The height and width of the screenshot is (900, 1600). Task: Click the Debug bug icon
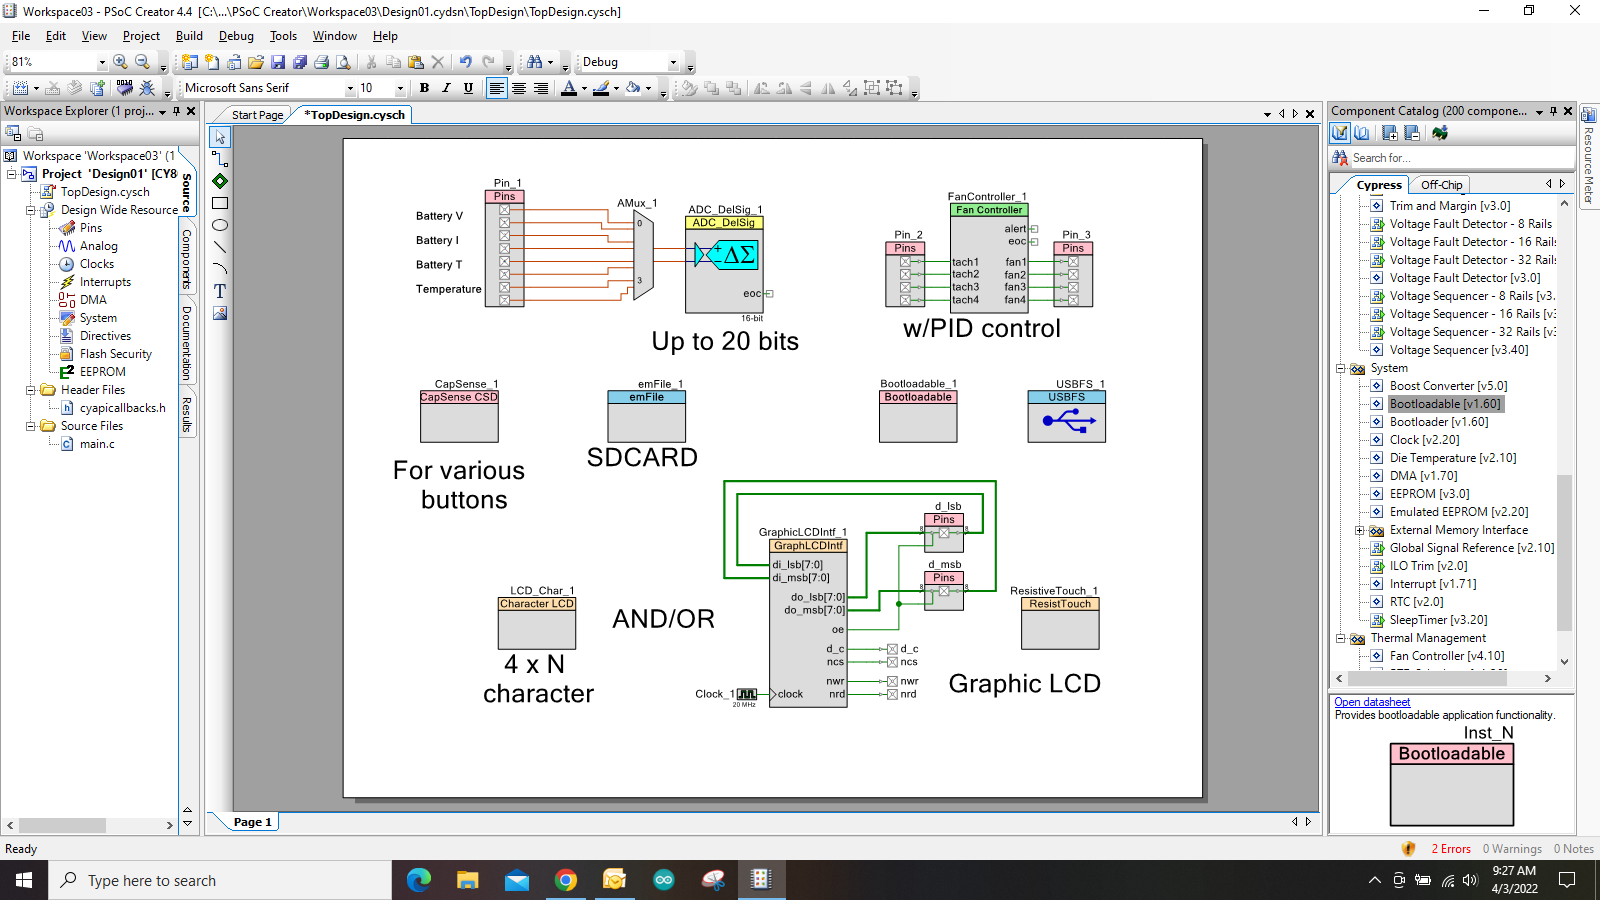[x=147, y=88]
